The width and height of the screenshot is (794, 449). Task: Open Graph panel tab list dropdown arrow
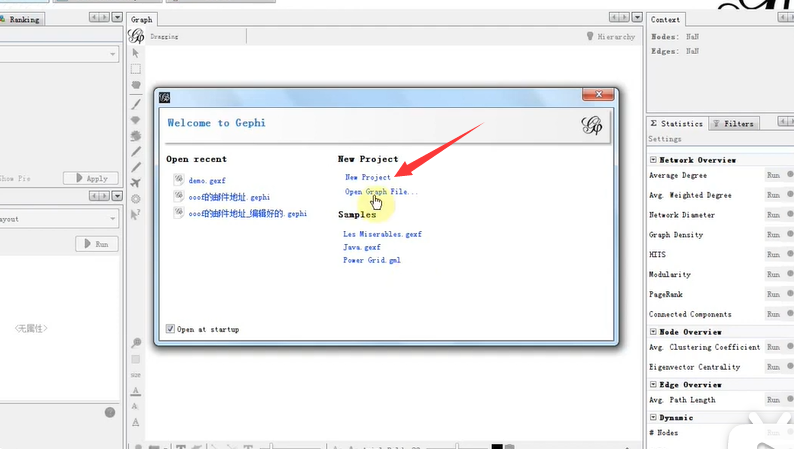pyautogui.click(x=637, y=17)
